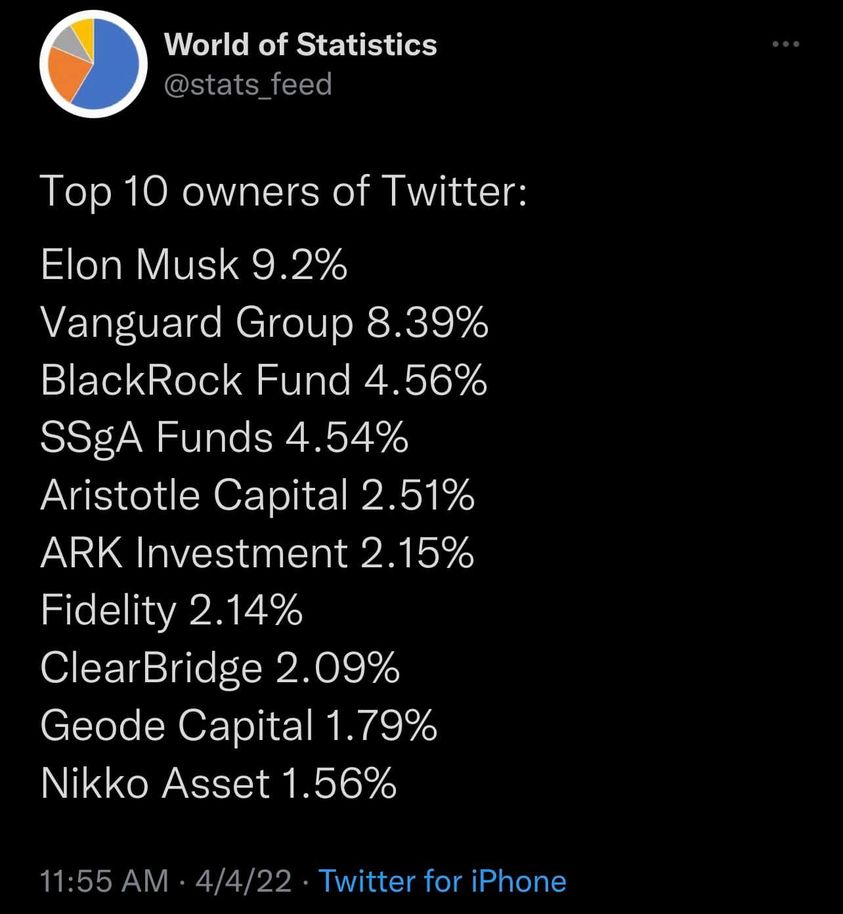The width and height of the screenshot is (843, 914).
Task: Click the Geode Capital 1.79% line
Action: [238, 726]
